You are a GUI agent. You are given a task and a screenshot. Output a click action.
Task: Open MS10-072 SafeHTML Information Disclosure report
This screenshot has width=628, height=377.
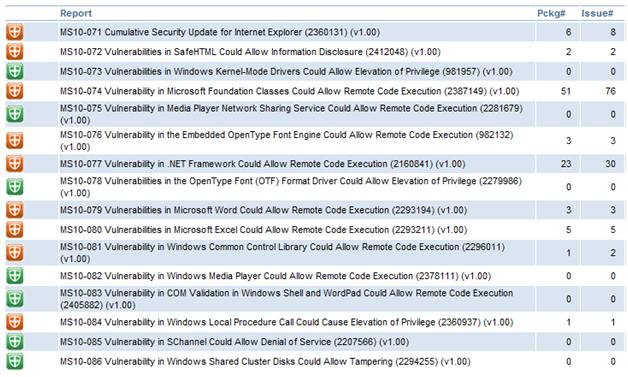(250, 52)
